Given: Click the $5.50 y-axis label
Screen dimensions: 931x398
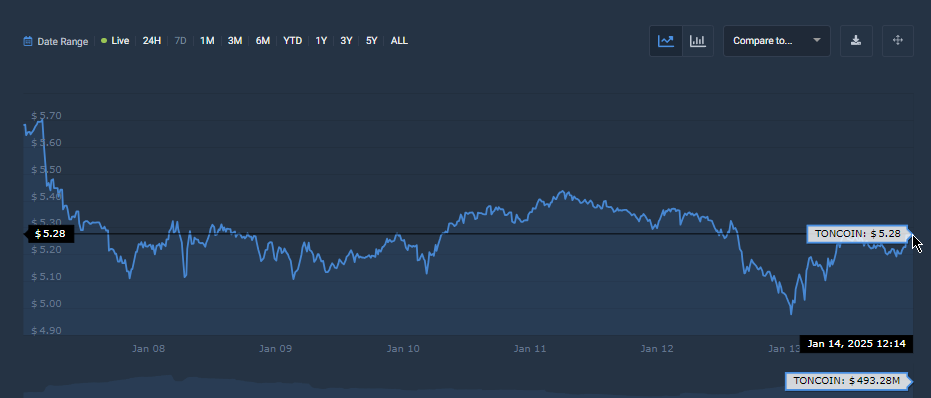Looking at the screenshot, I should pos(46,170).
